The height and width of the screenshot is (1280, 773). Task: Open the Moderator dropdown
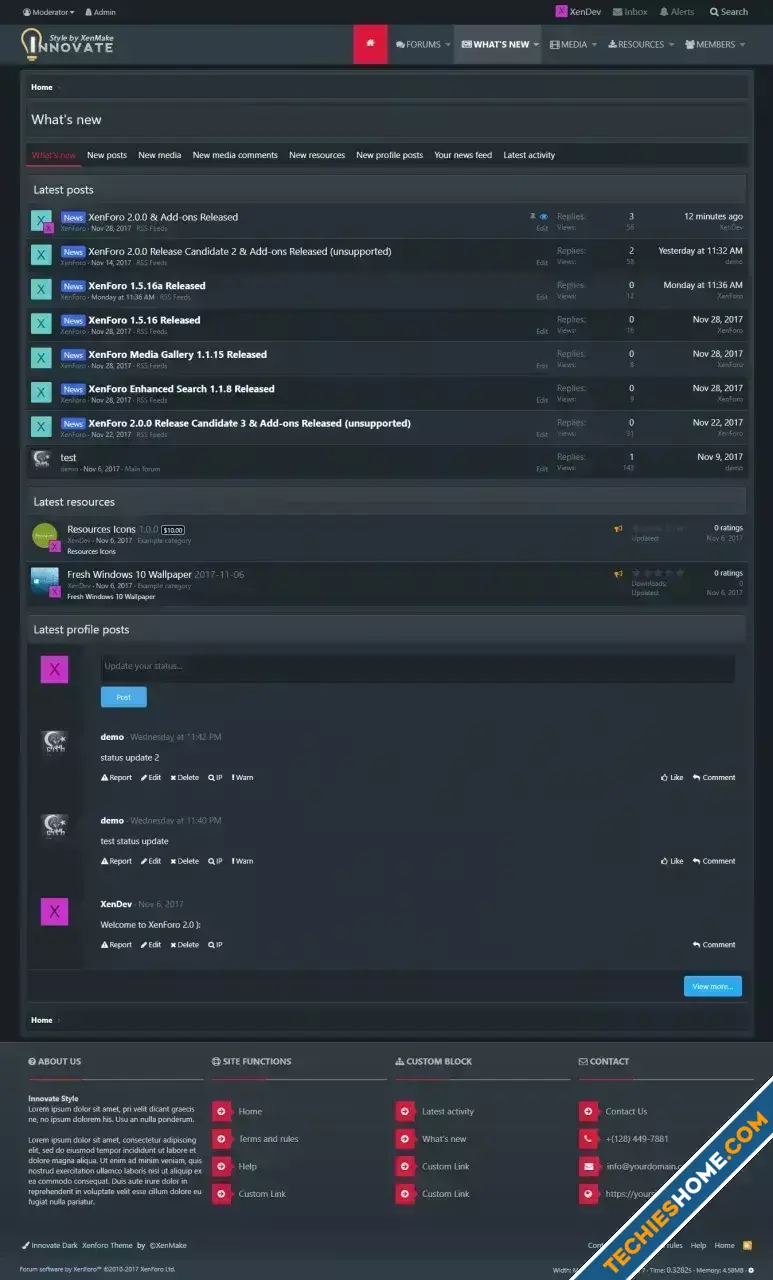pos(48,12)
